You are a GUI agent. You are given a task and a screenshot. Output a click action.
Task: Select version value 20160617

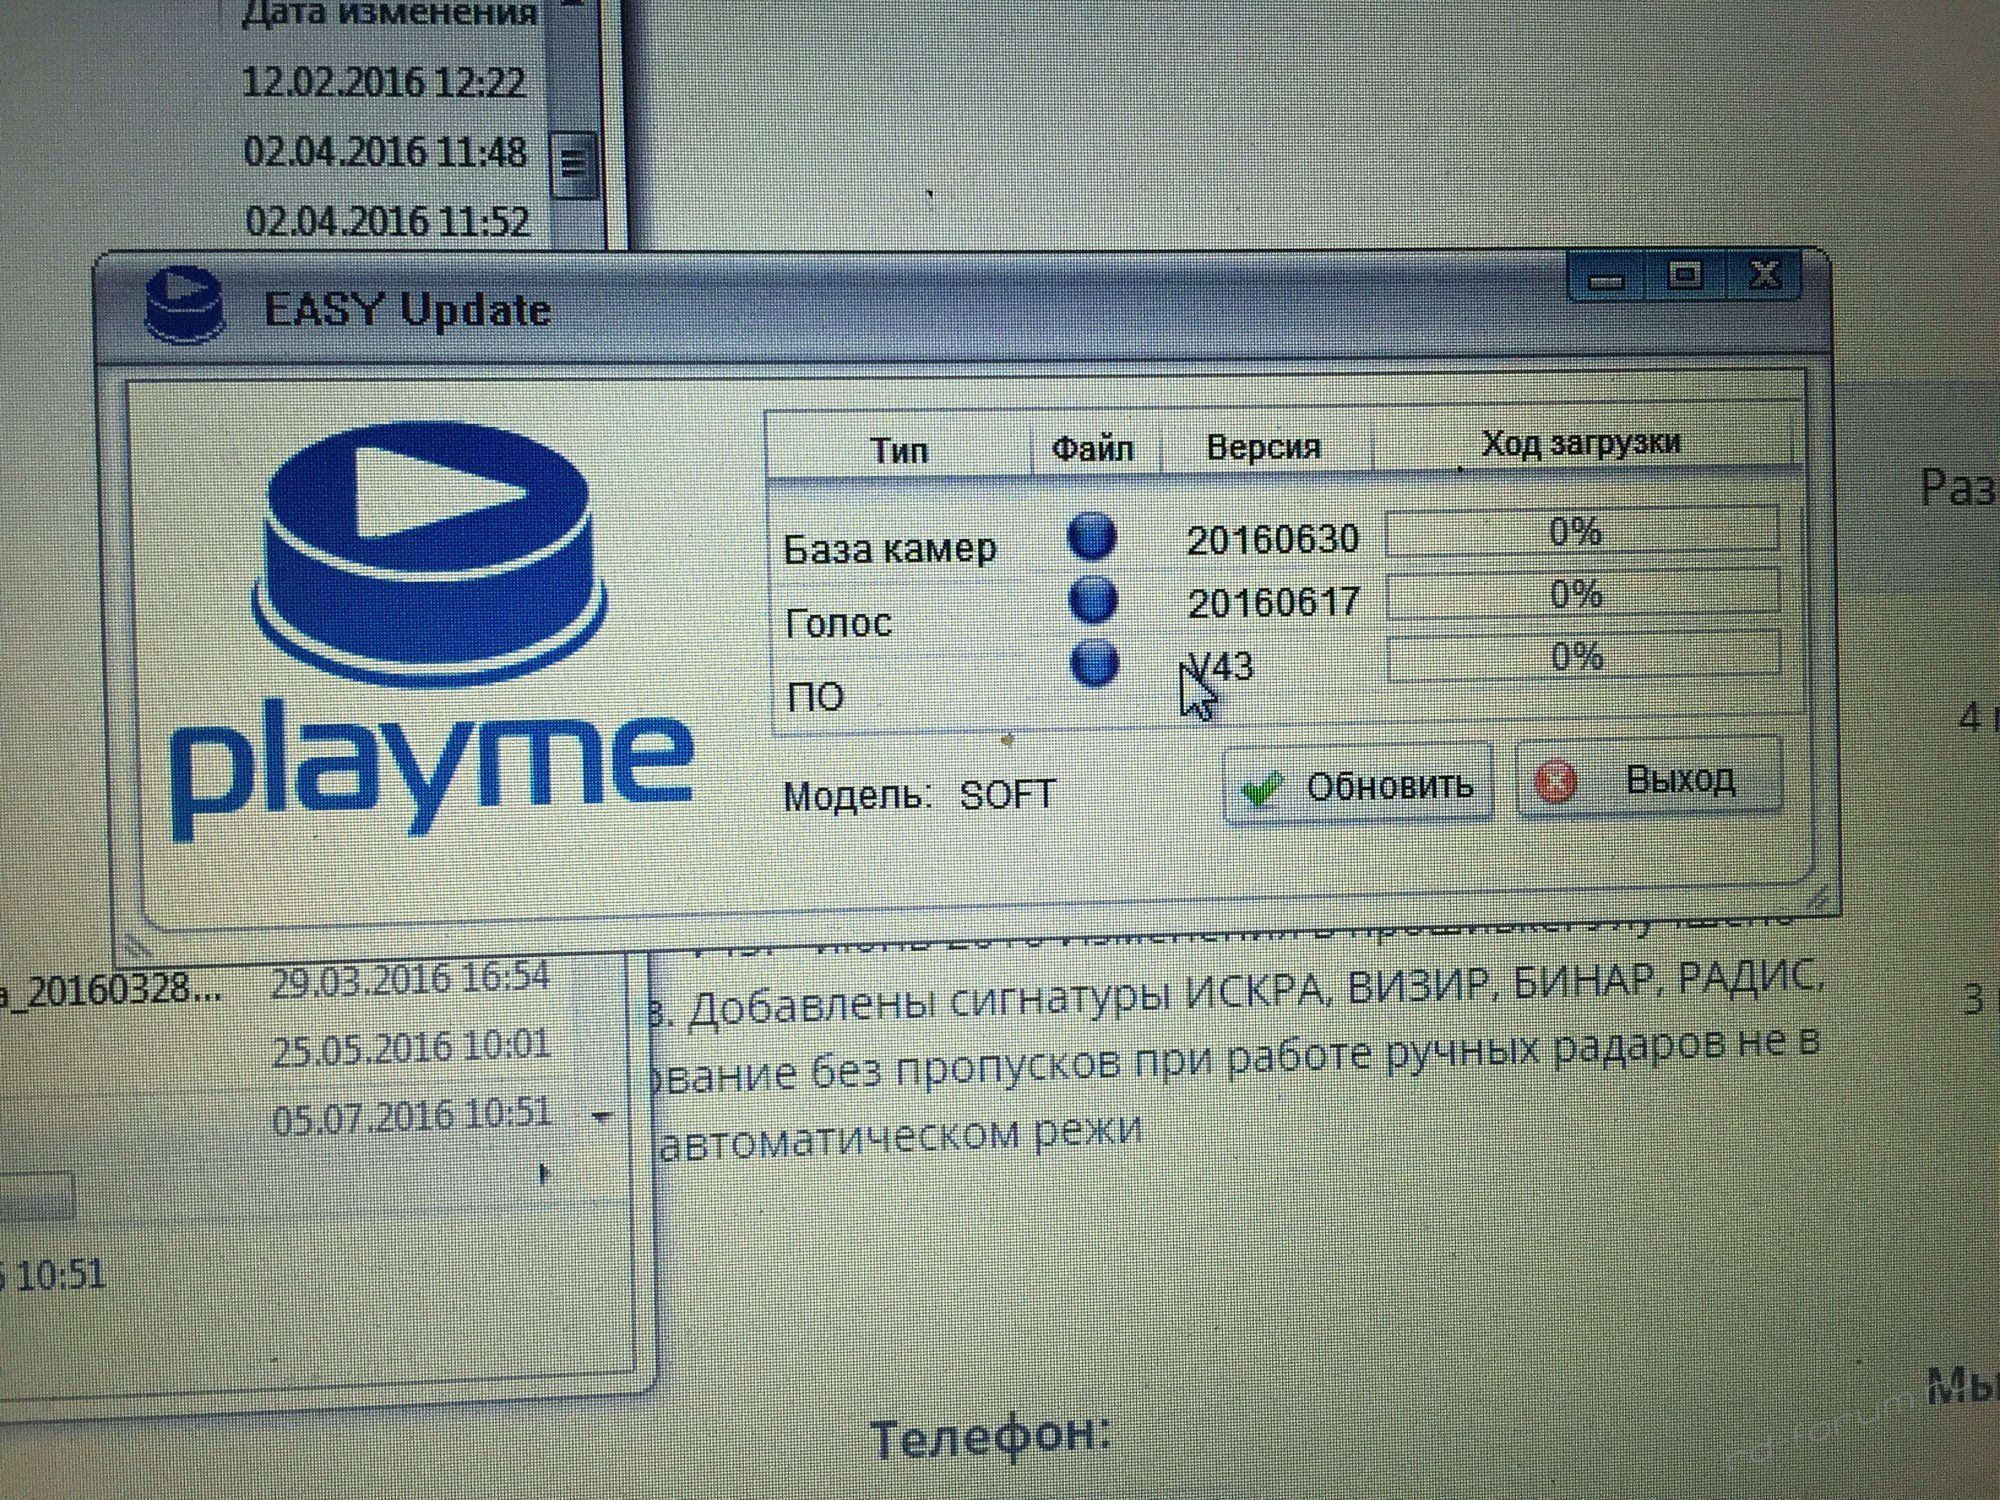(x=1274, y=602)
